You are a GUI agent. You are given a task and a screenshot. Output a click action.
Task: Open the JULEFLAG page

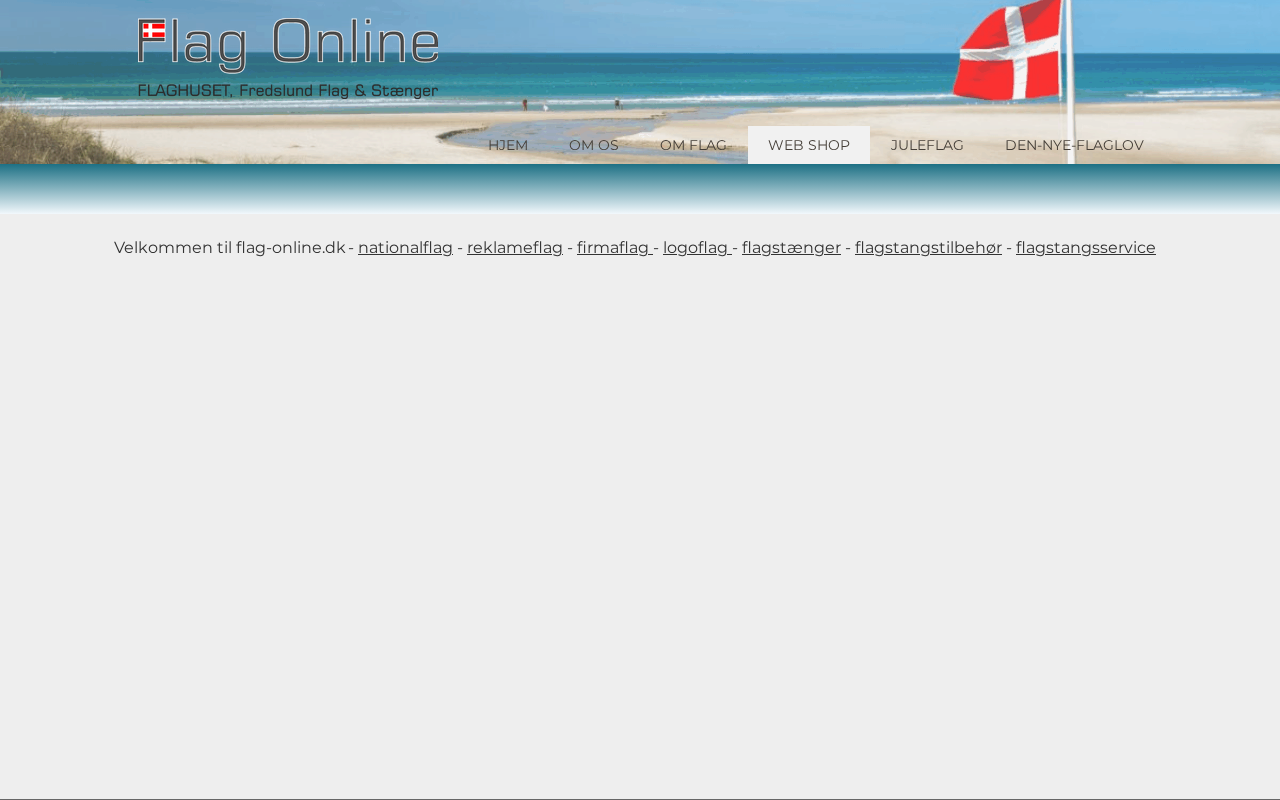(x=927, y=145)
